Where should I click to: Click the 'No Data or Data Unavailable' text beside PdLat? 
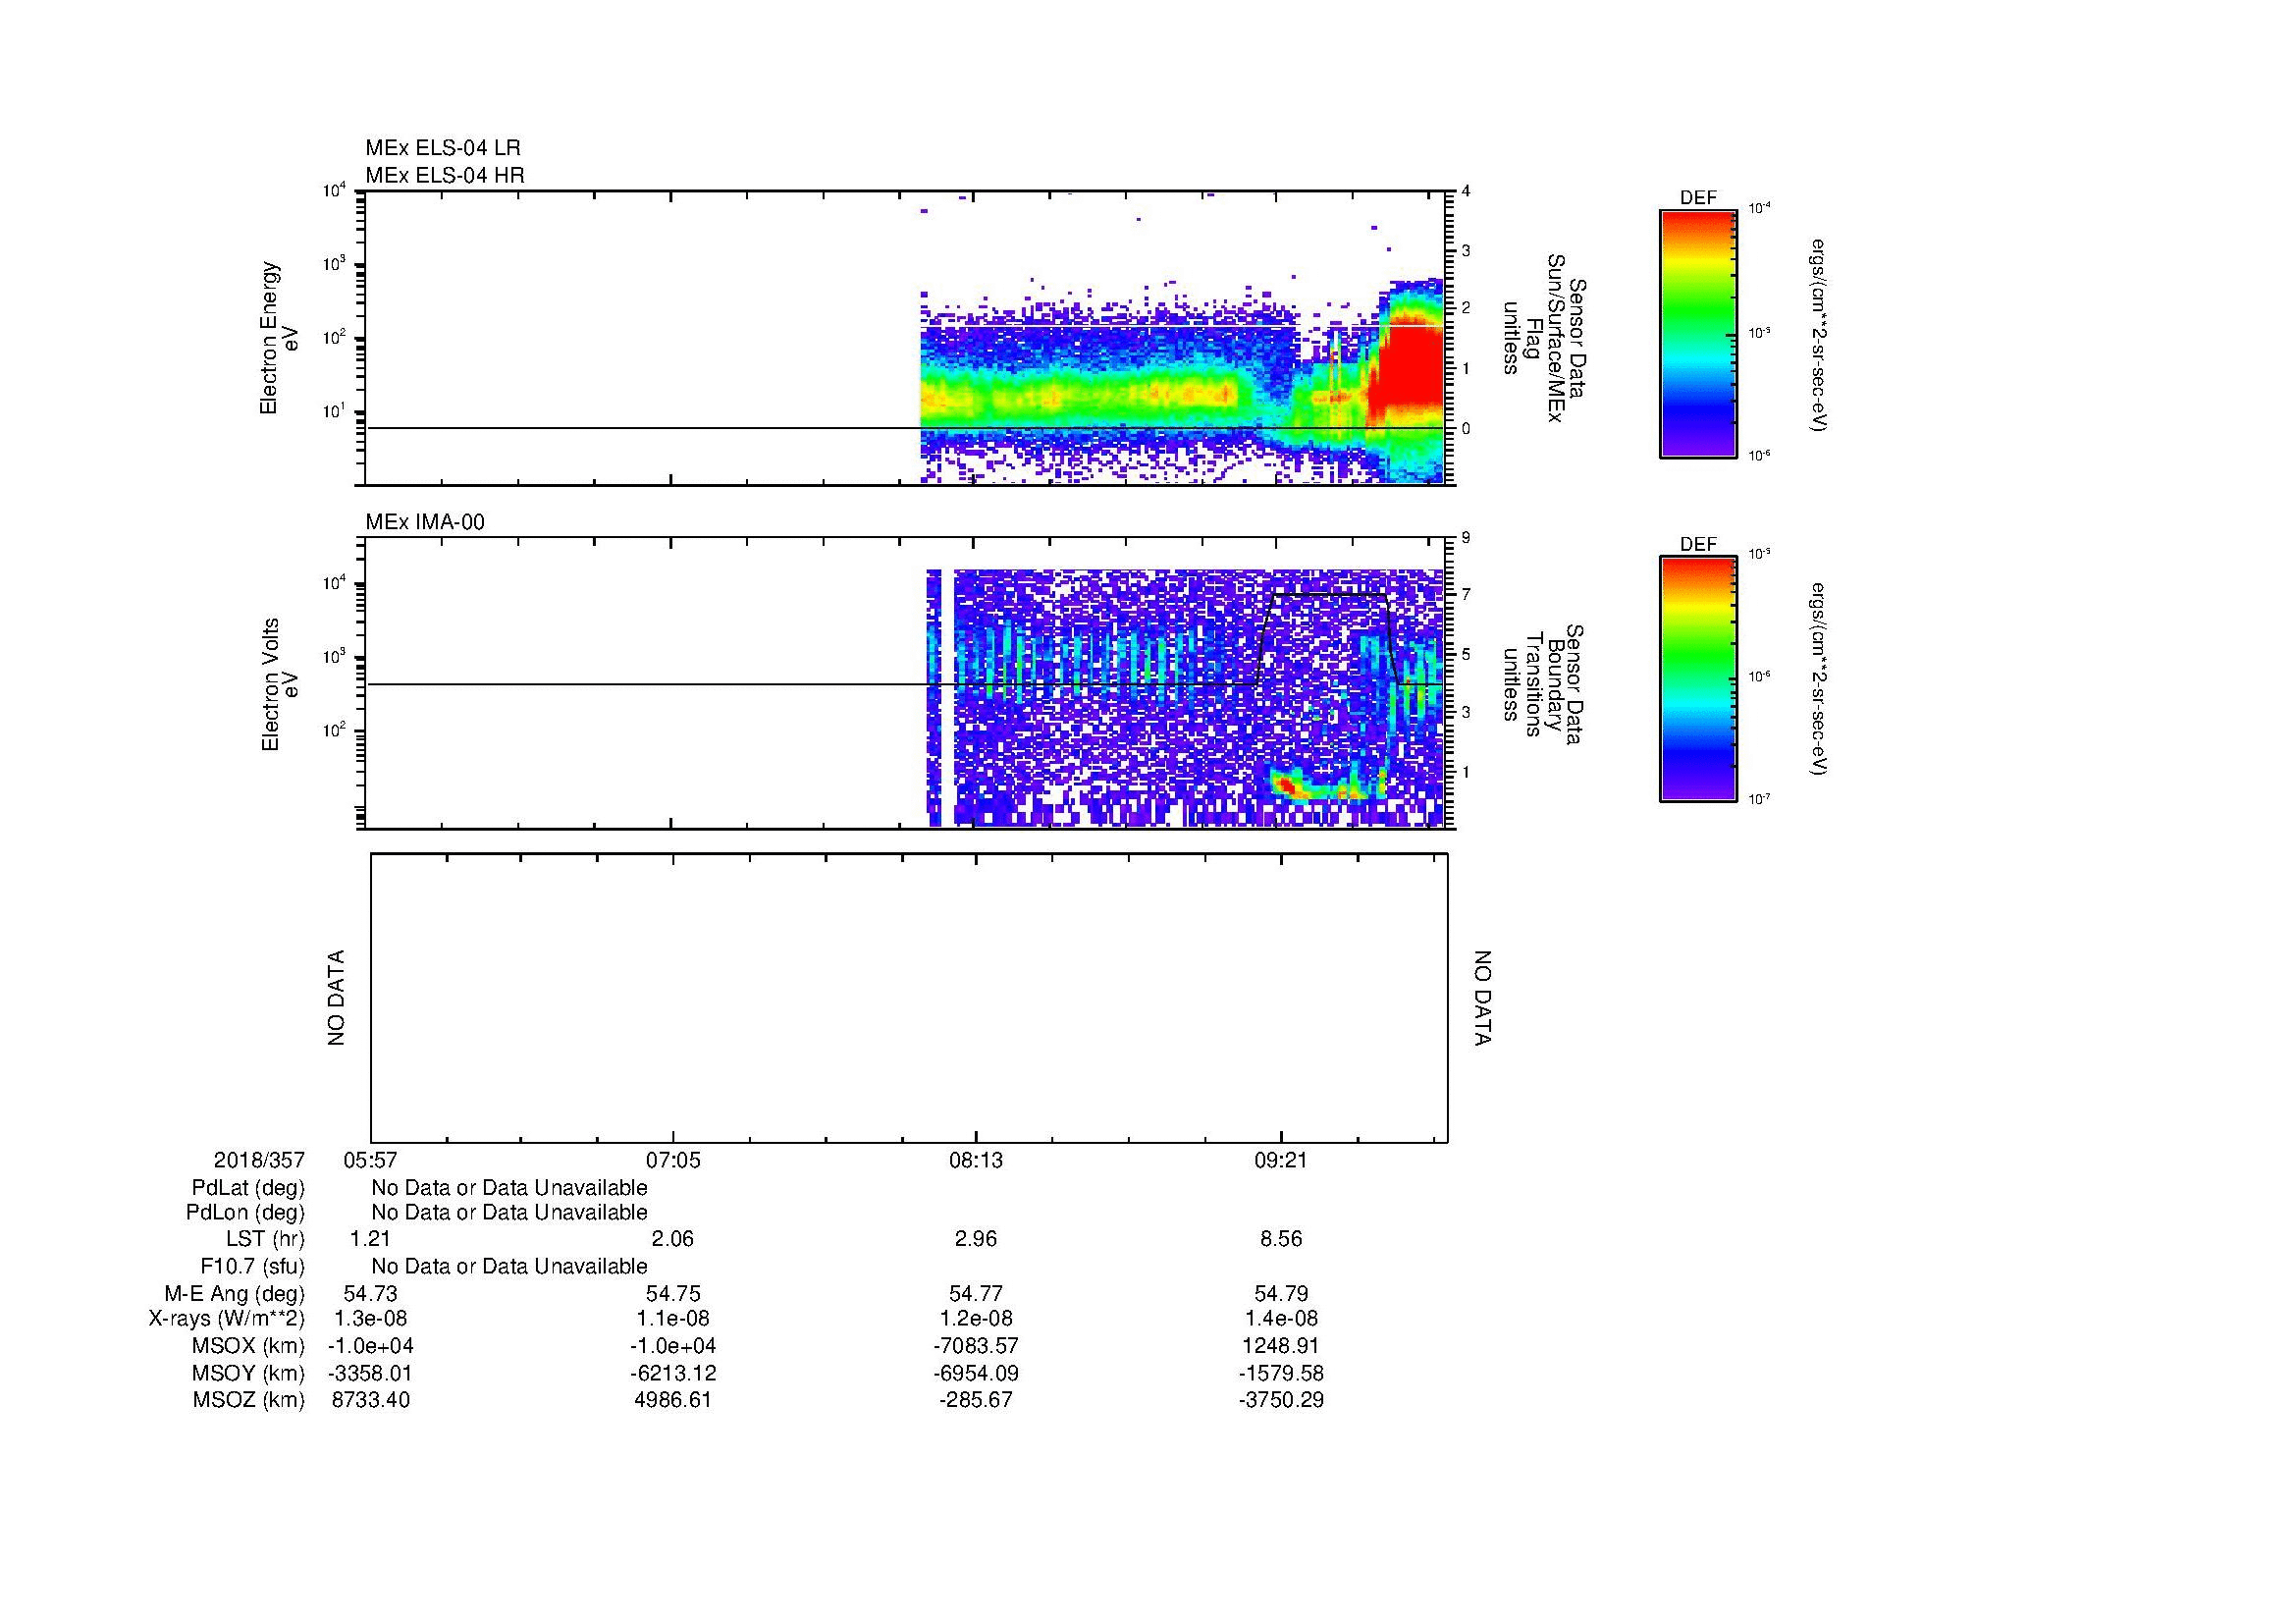[x=509, y=1188]
